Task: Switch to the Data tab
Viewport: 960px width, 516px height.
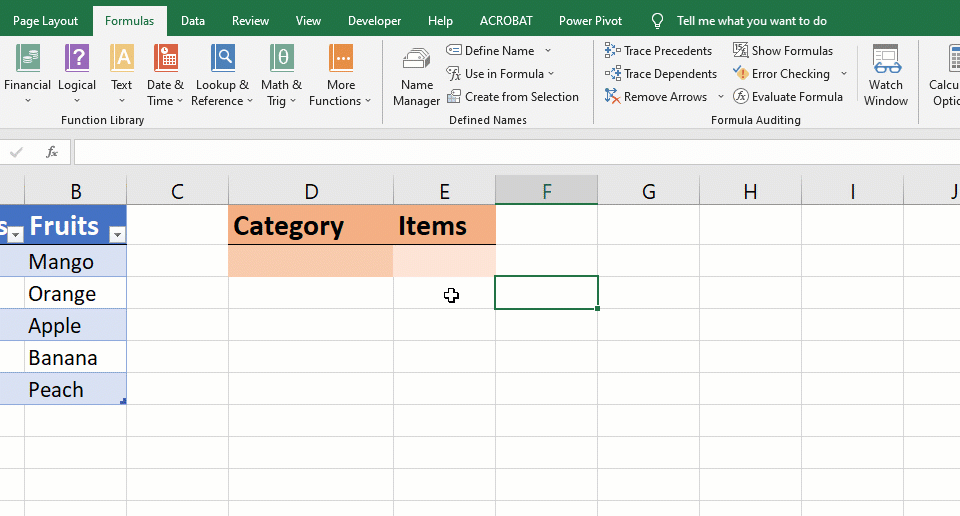Action: (193, 21)
